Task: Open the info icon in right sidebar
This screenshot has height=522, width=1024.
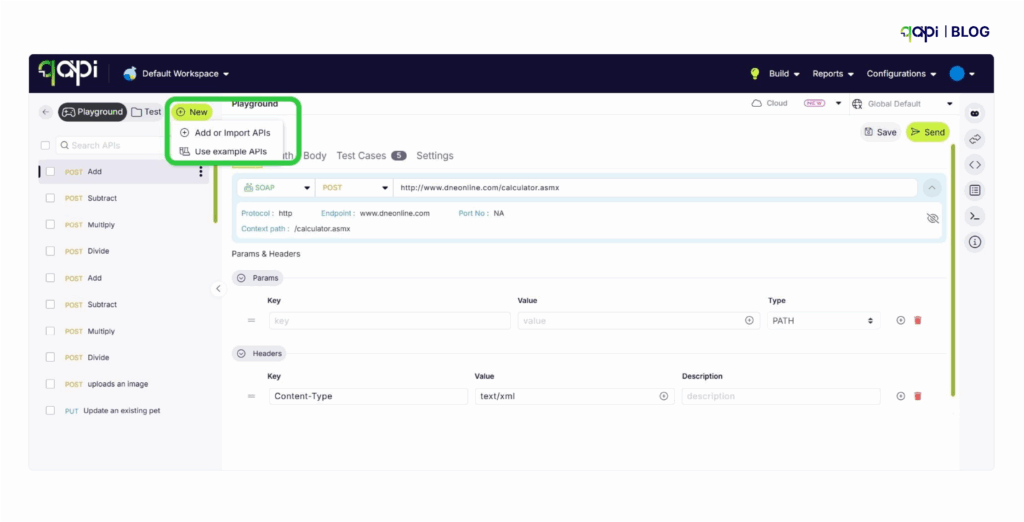Action: [975, 242]
